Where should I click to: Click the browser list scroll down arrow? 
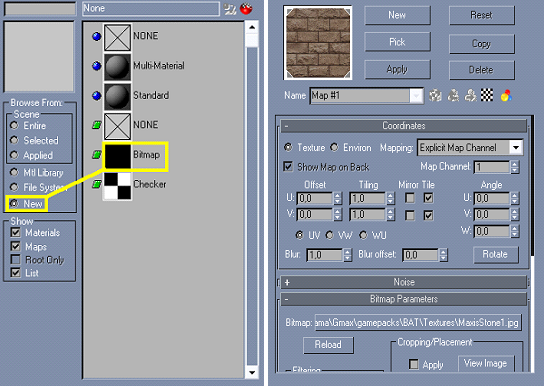(x=252, y=373)
